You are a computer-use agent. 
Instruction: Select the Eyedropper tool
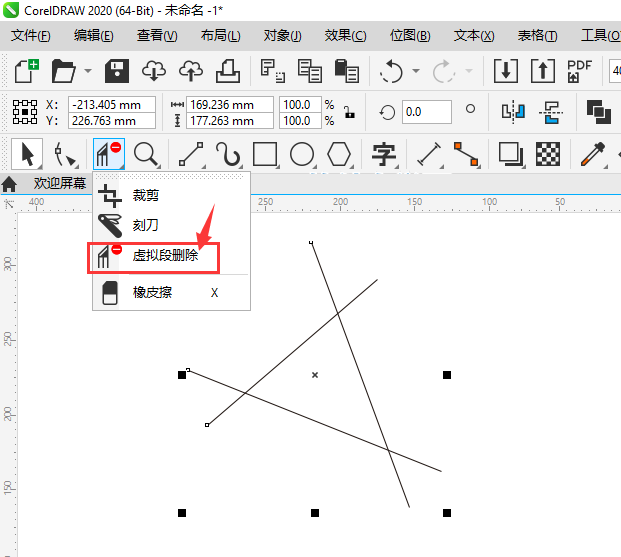click(593, 155)
